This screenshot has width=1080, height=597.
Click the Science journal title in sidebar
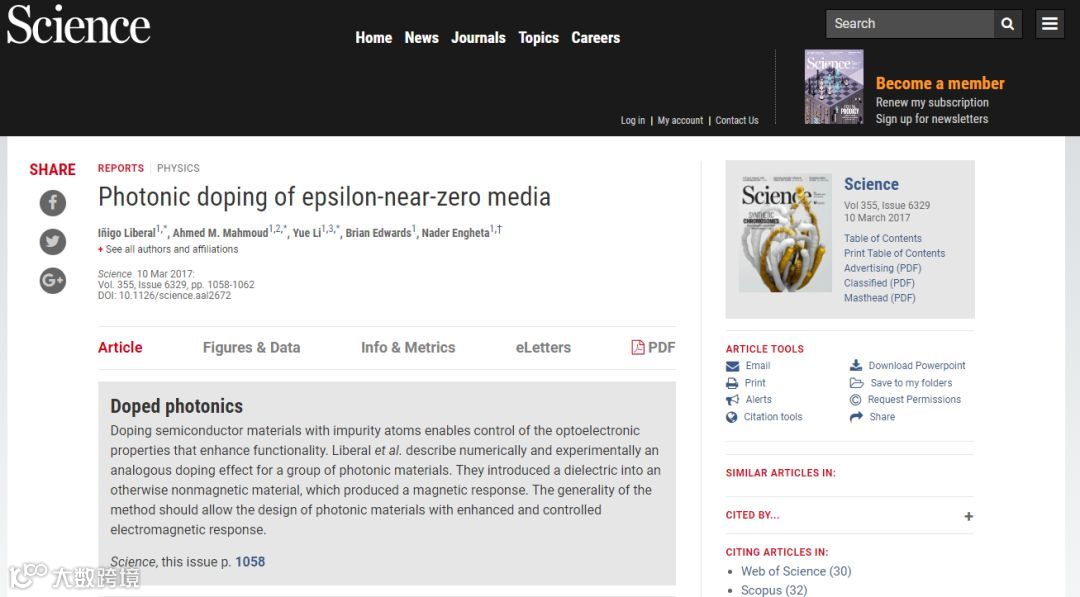pos(871,184)
